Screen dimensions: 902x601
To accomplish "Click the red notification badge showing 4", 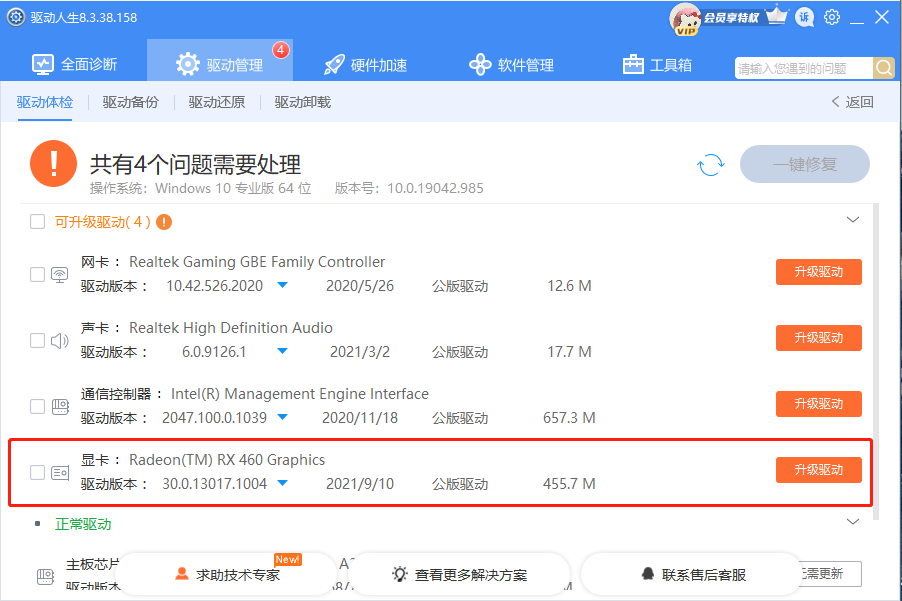I will (x=281, y=50).
